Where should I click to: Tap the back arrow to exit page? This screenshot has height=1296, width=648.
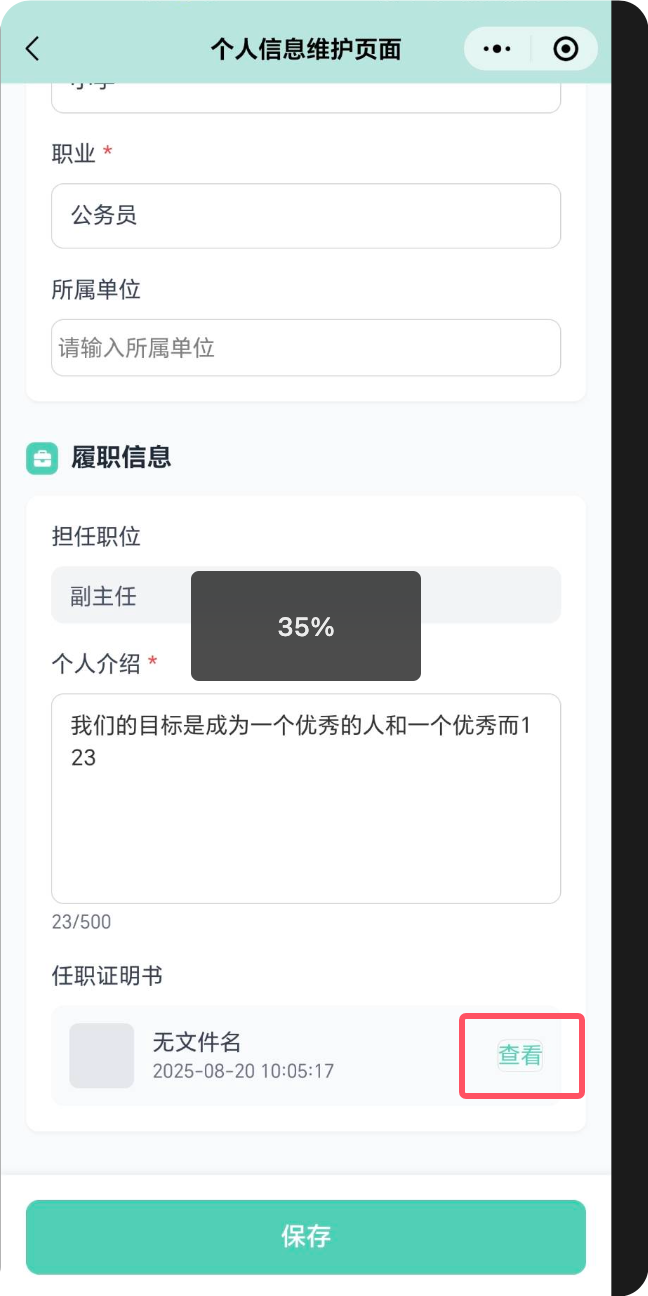30,48
